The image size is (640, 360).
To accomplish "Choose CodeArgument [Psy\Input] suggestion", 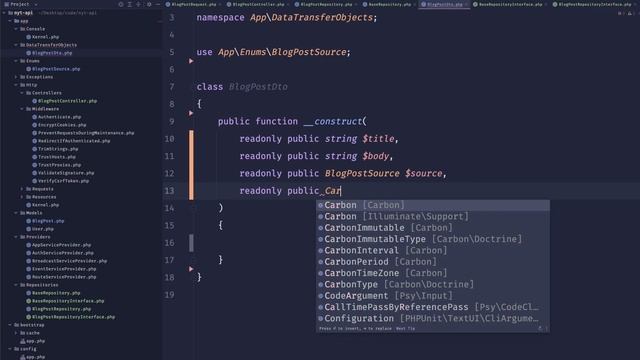I will pos(433,296).
